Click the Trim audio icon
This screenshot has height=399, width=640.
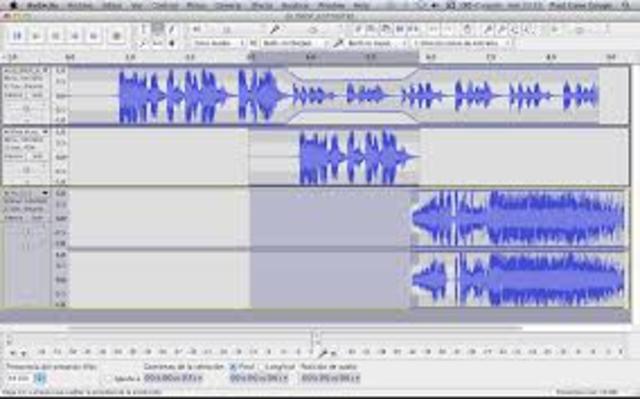tap(400, 29)
